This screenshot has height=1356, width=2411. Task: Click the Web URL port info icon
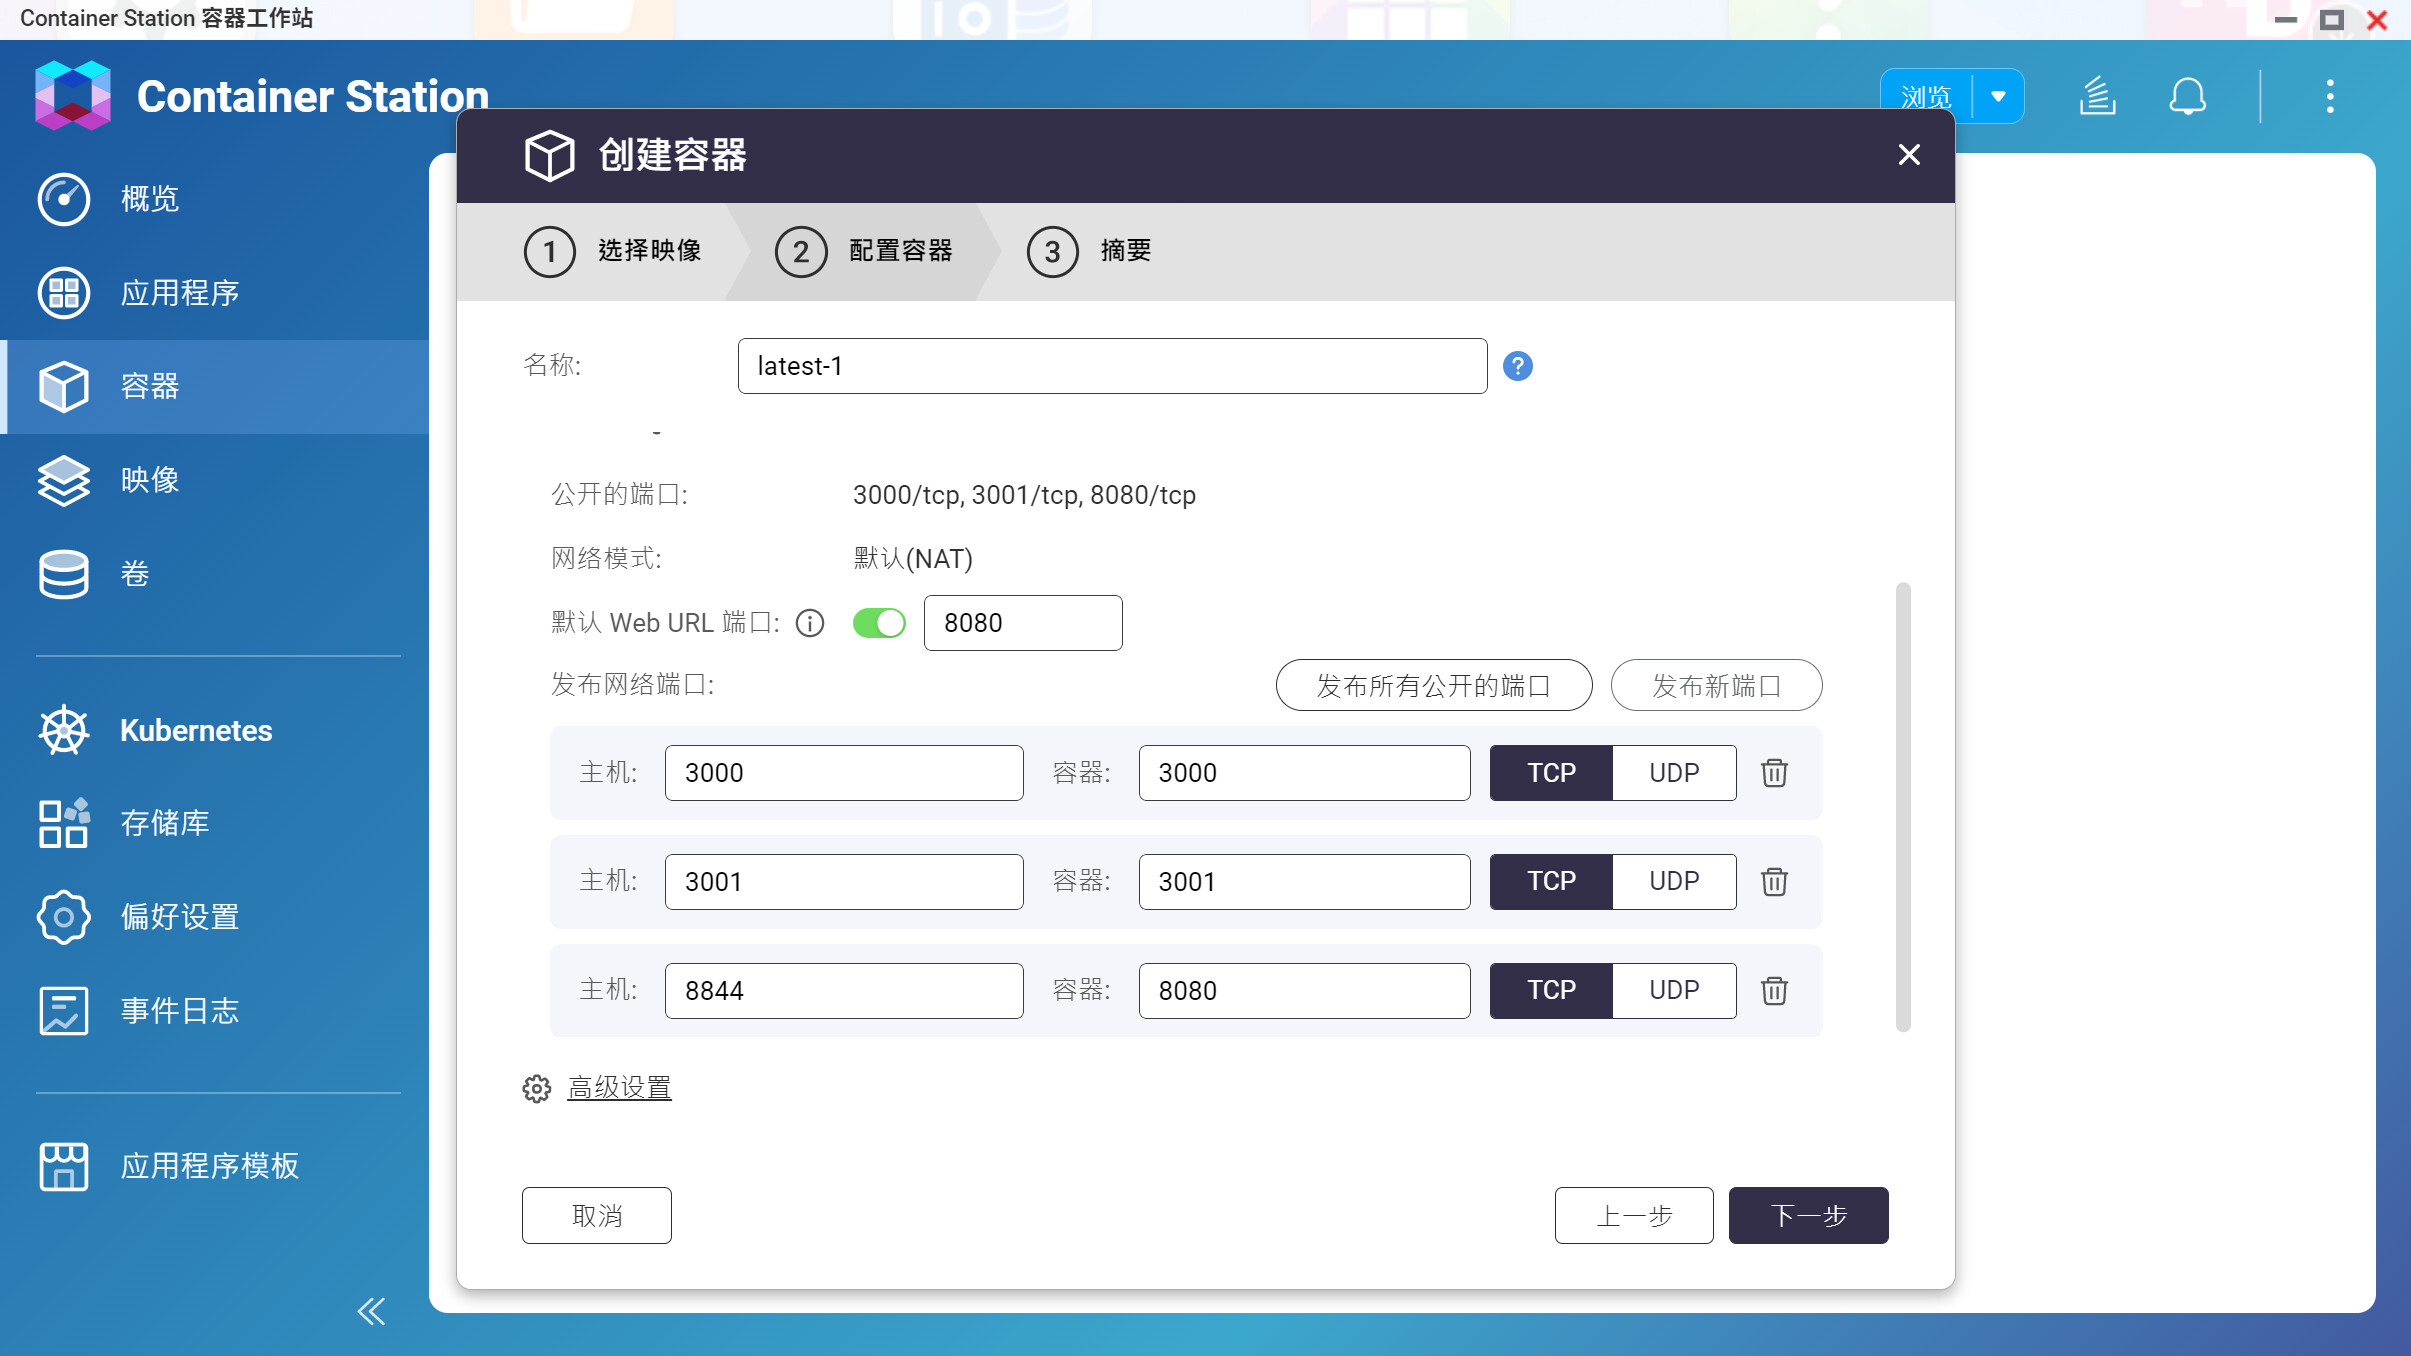point(809,623)
